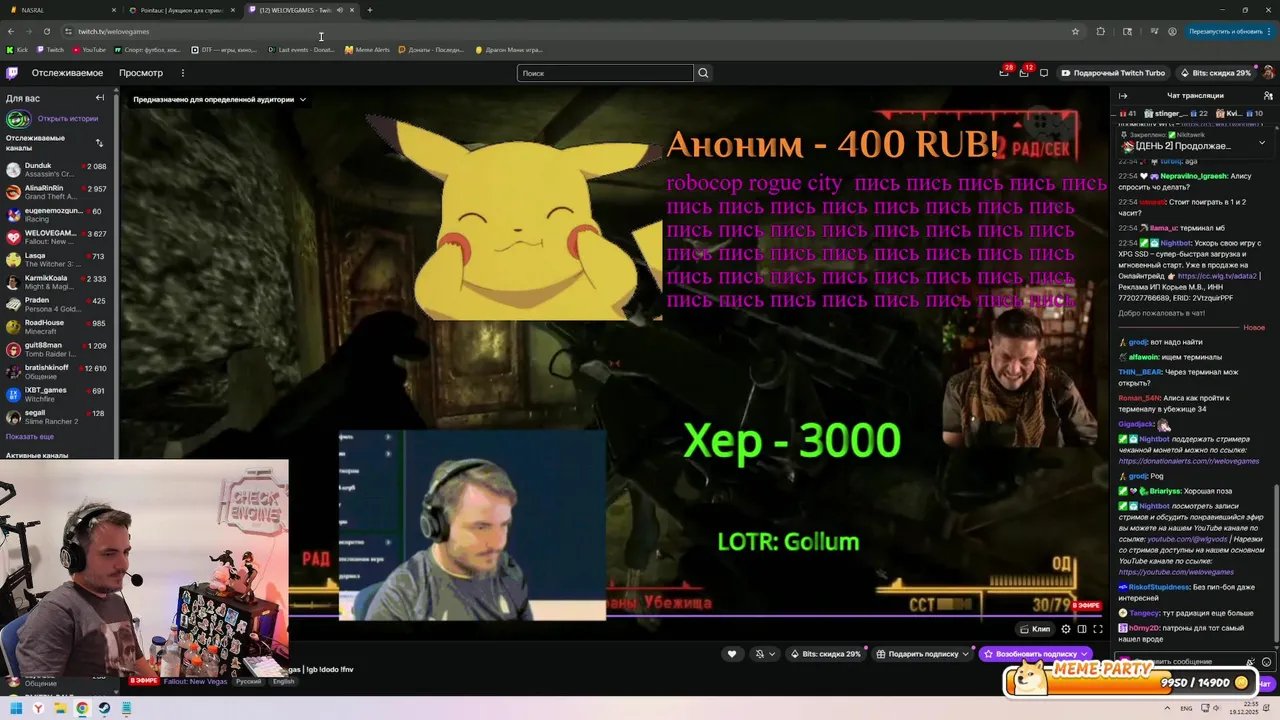Open Chrome media controls icon
This screenshot has height=720, width=1280.
[1154, 31]
